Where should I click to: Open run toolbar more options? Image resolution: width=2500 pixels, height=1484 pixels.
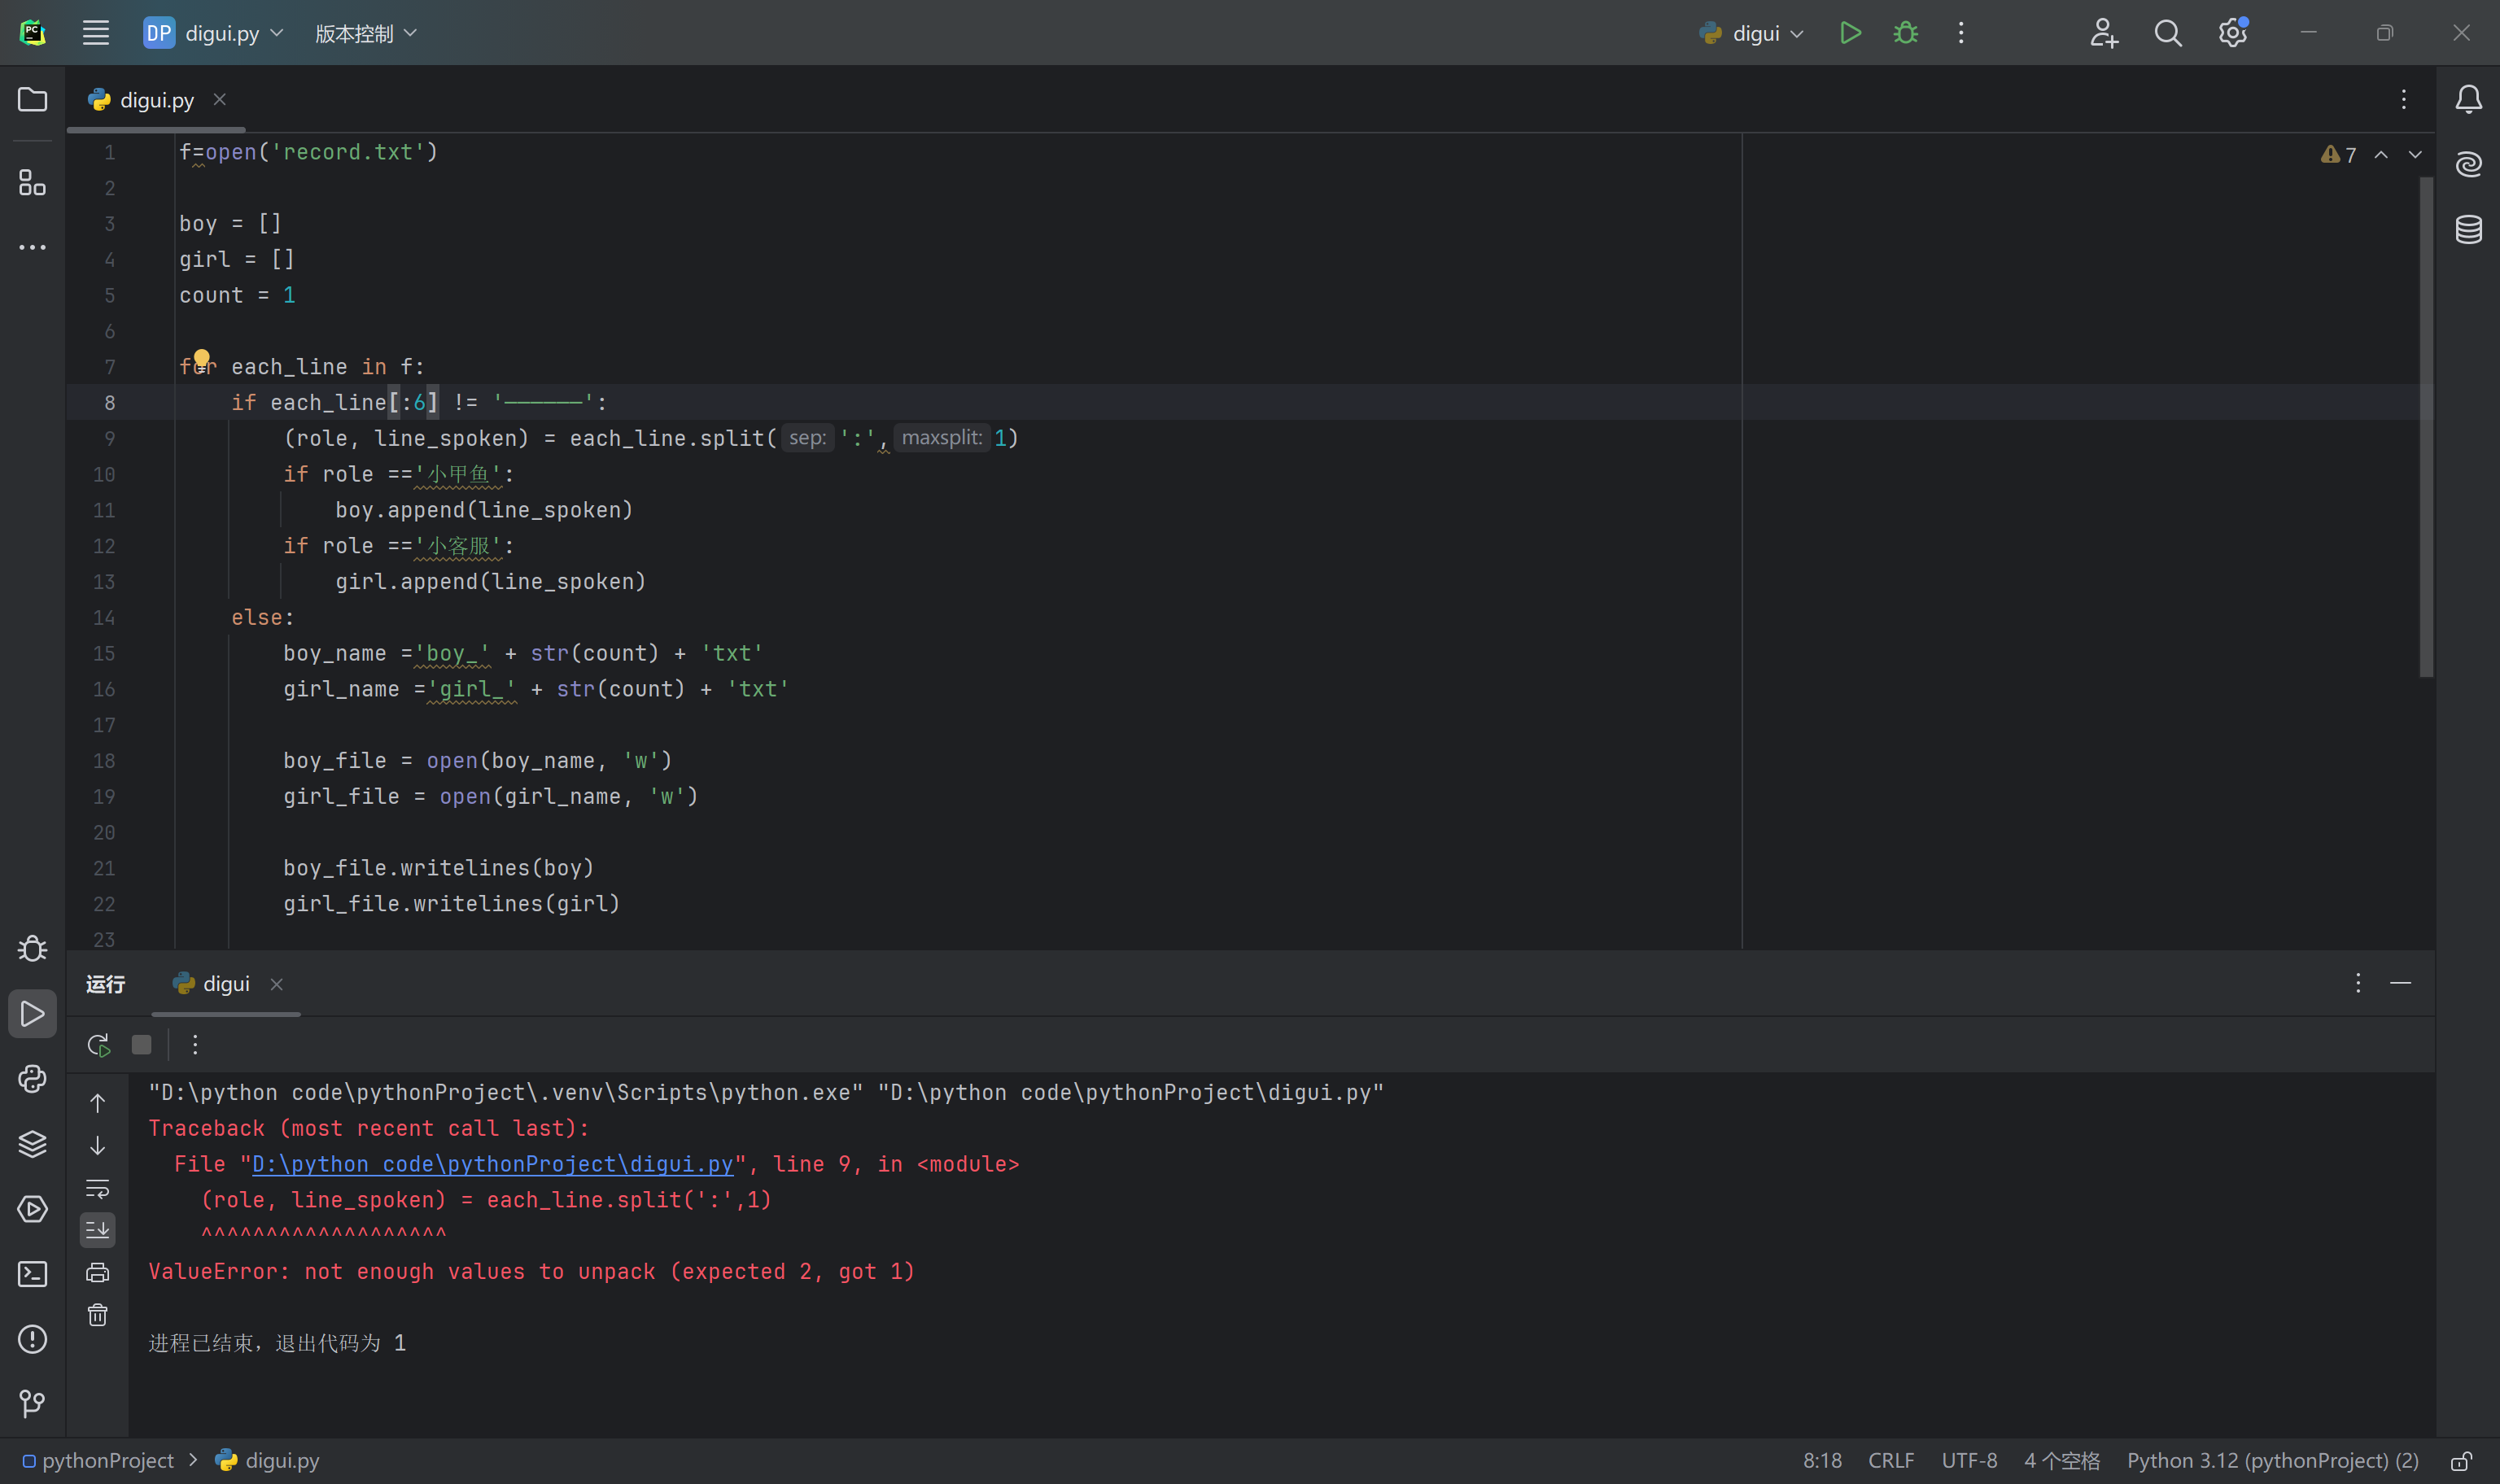click(x=195, y=1045)
